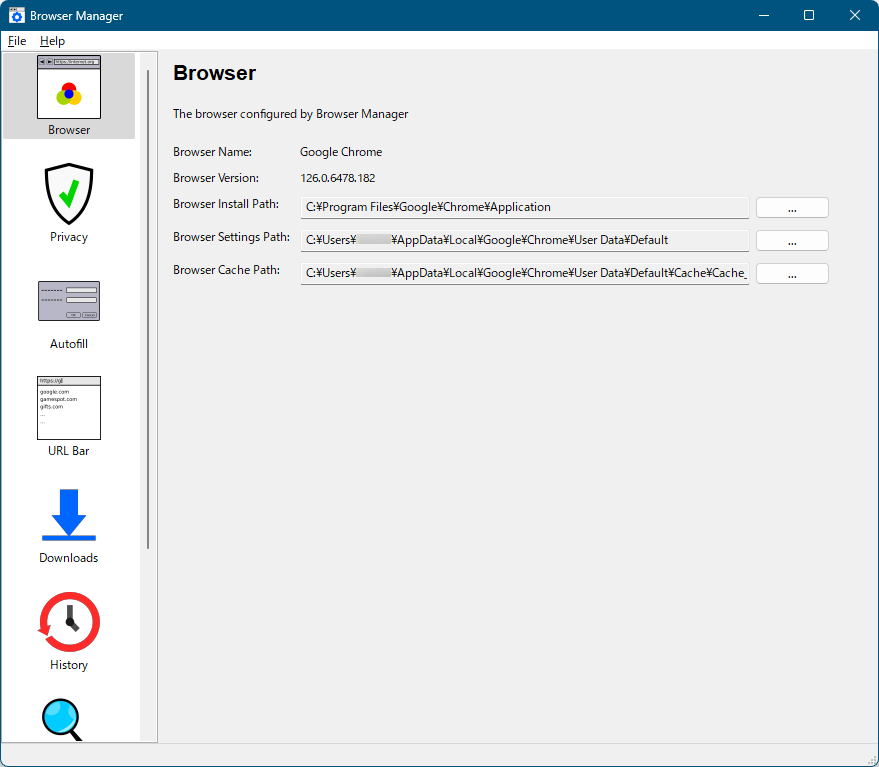Click the description 'The browser configured by Browser Manager'
The height and width of the screenshot is (767, 879).
pyautogui.click(x=290, y=114)
